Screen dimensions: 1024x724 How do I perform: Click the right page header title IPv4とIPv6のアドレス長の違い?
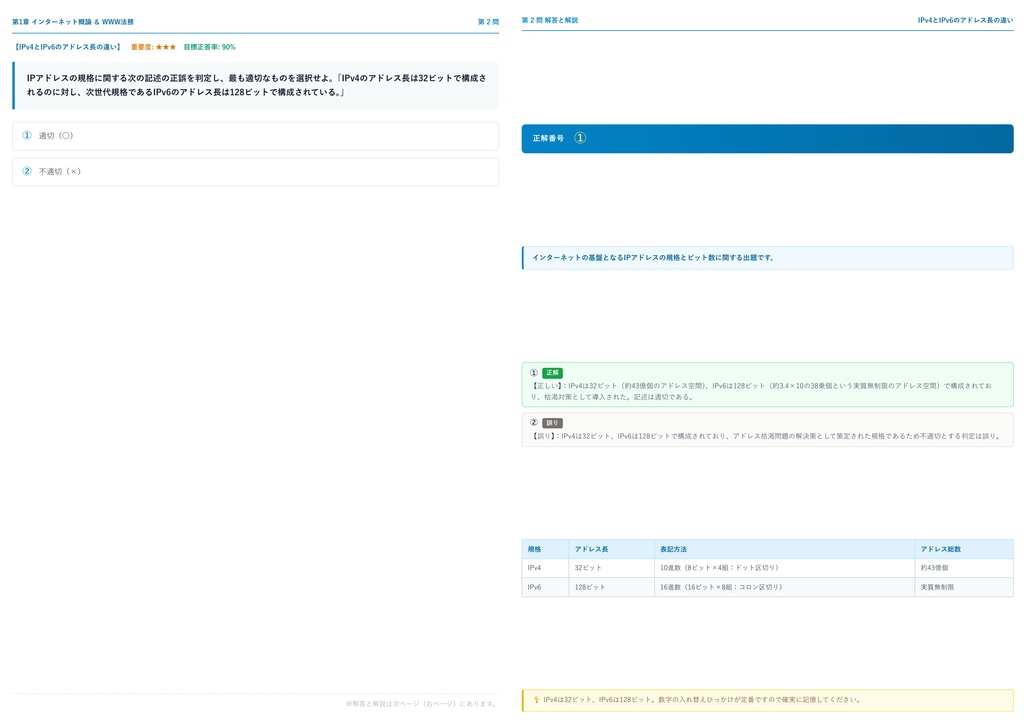tap(965, 20)
